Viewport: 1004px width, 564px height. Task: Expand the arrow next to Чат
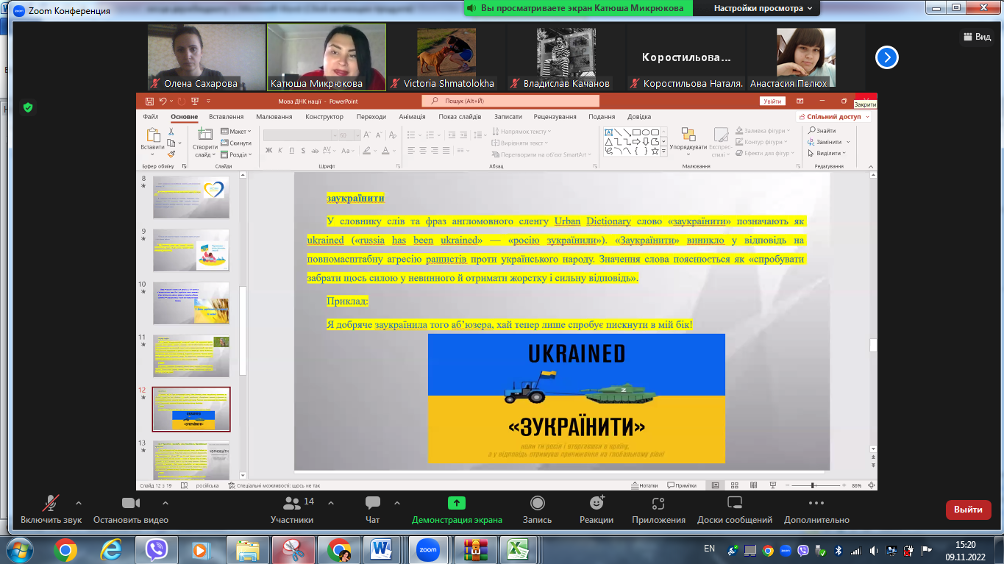click(x=397, y=502)
